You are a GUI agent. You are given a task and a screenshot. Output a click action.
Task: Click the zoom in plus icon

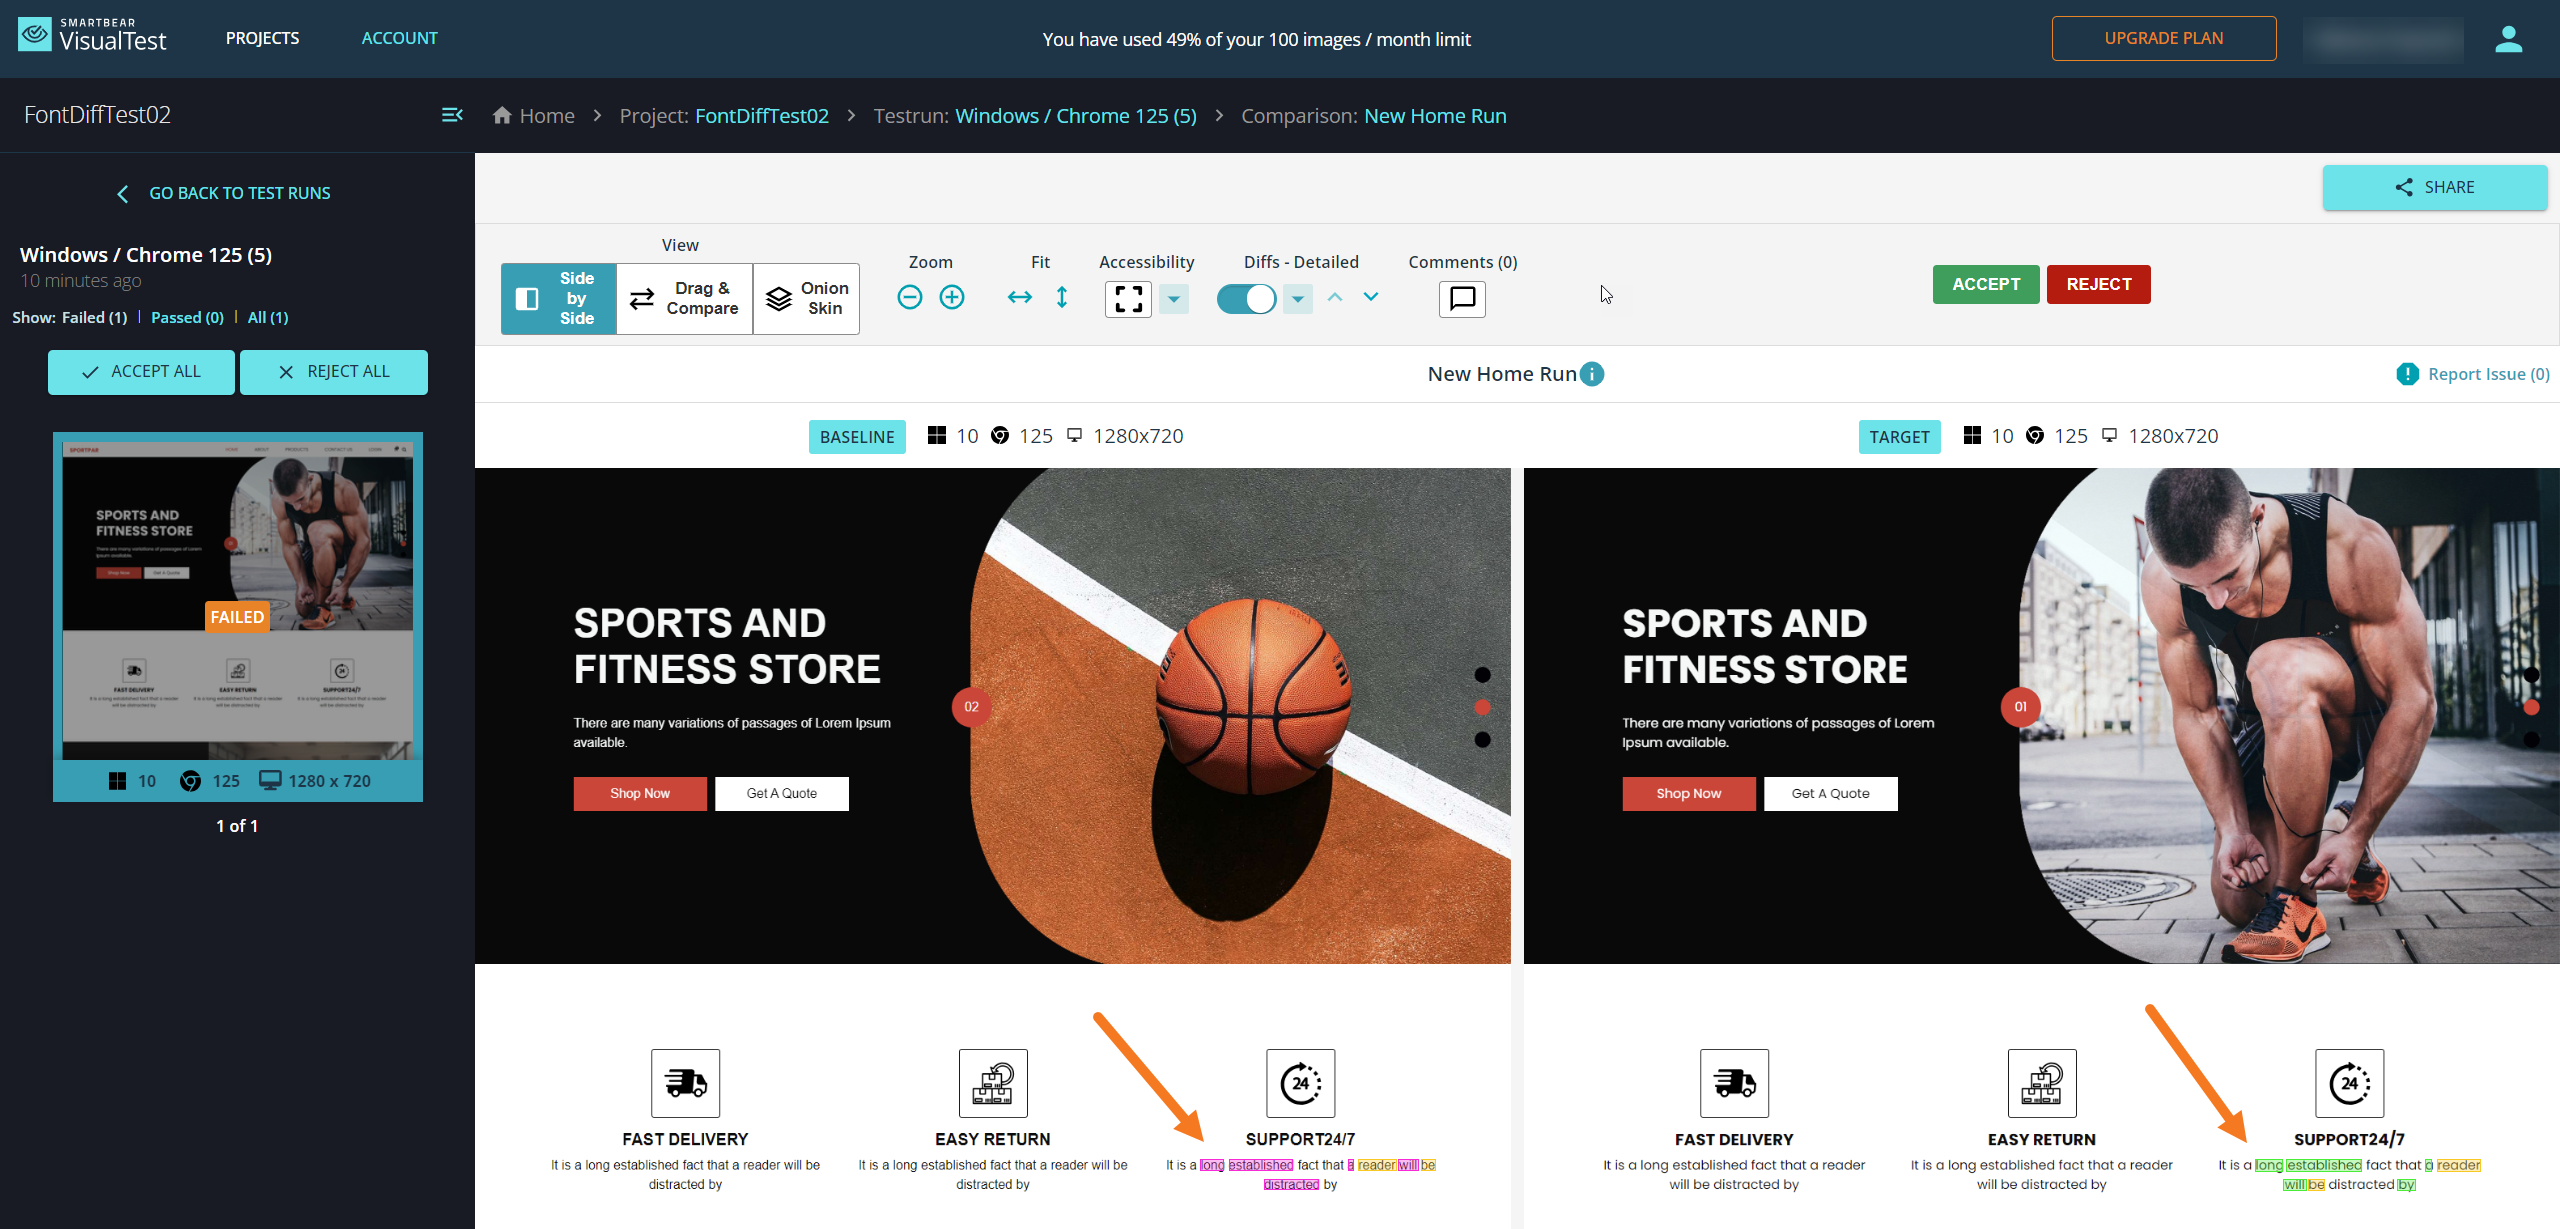point(952,297)
